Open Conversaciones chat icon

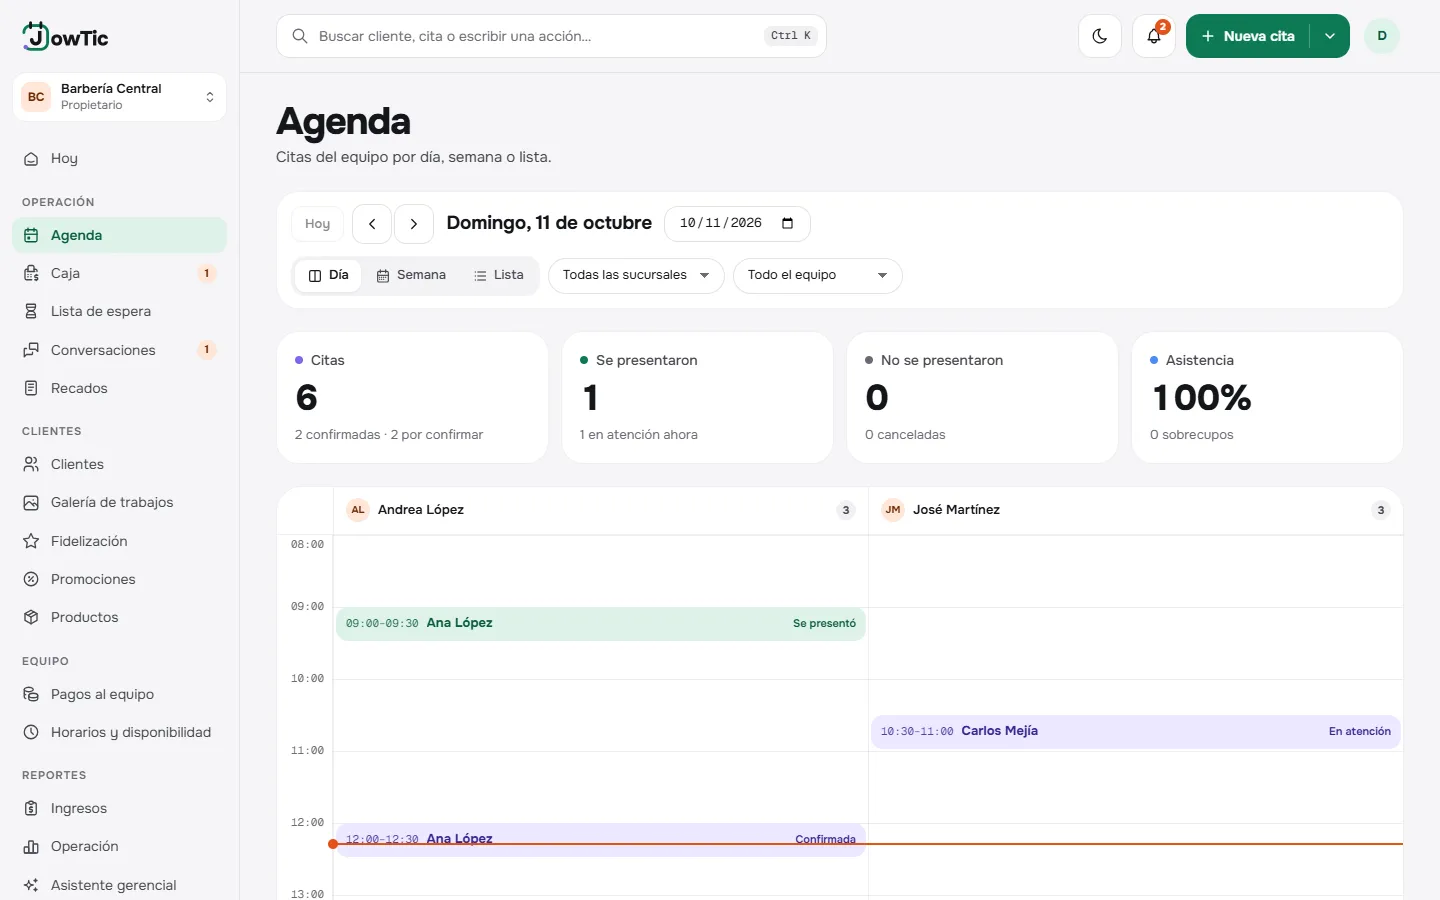click(31, 350)
